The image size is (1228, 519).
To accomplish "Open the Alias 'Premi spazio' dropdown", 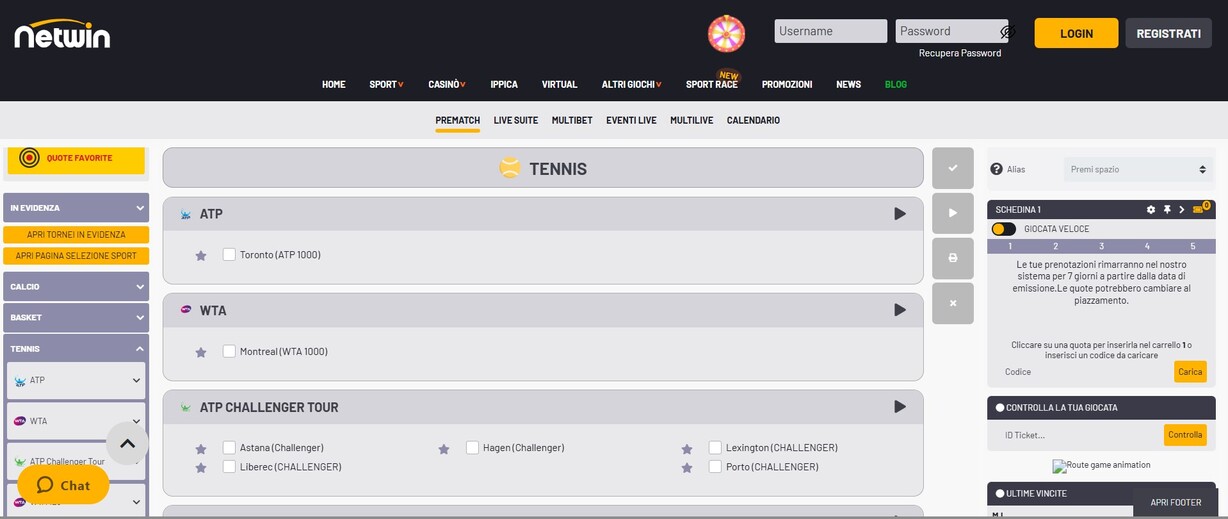I will pyautogui.click(x=1138, y=169).
